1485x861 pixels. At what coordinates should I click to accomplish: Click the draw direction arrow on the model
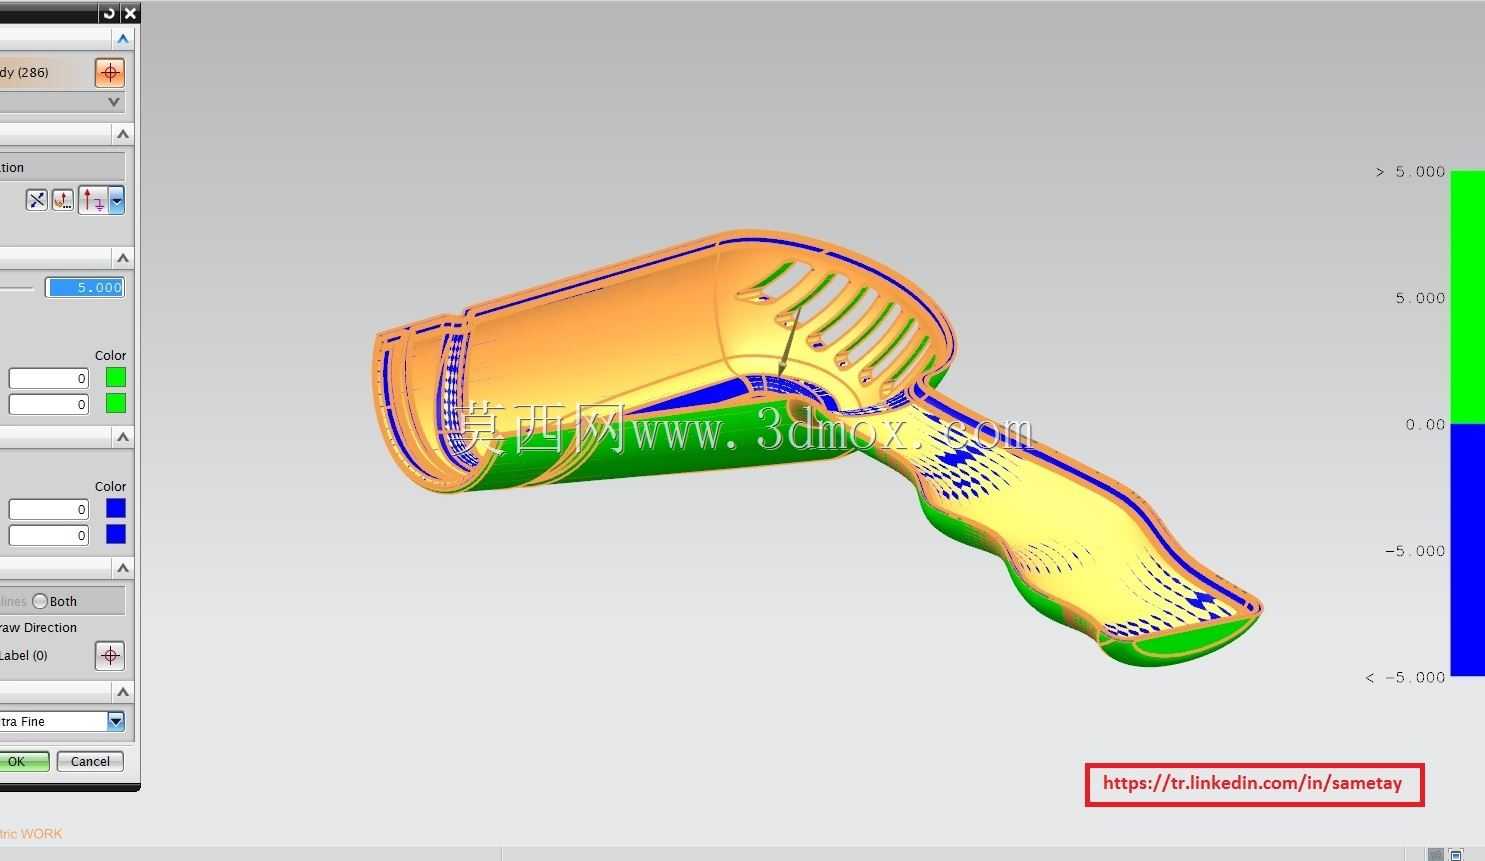point(789,342)
